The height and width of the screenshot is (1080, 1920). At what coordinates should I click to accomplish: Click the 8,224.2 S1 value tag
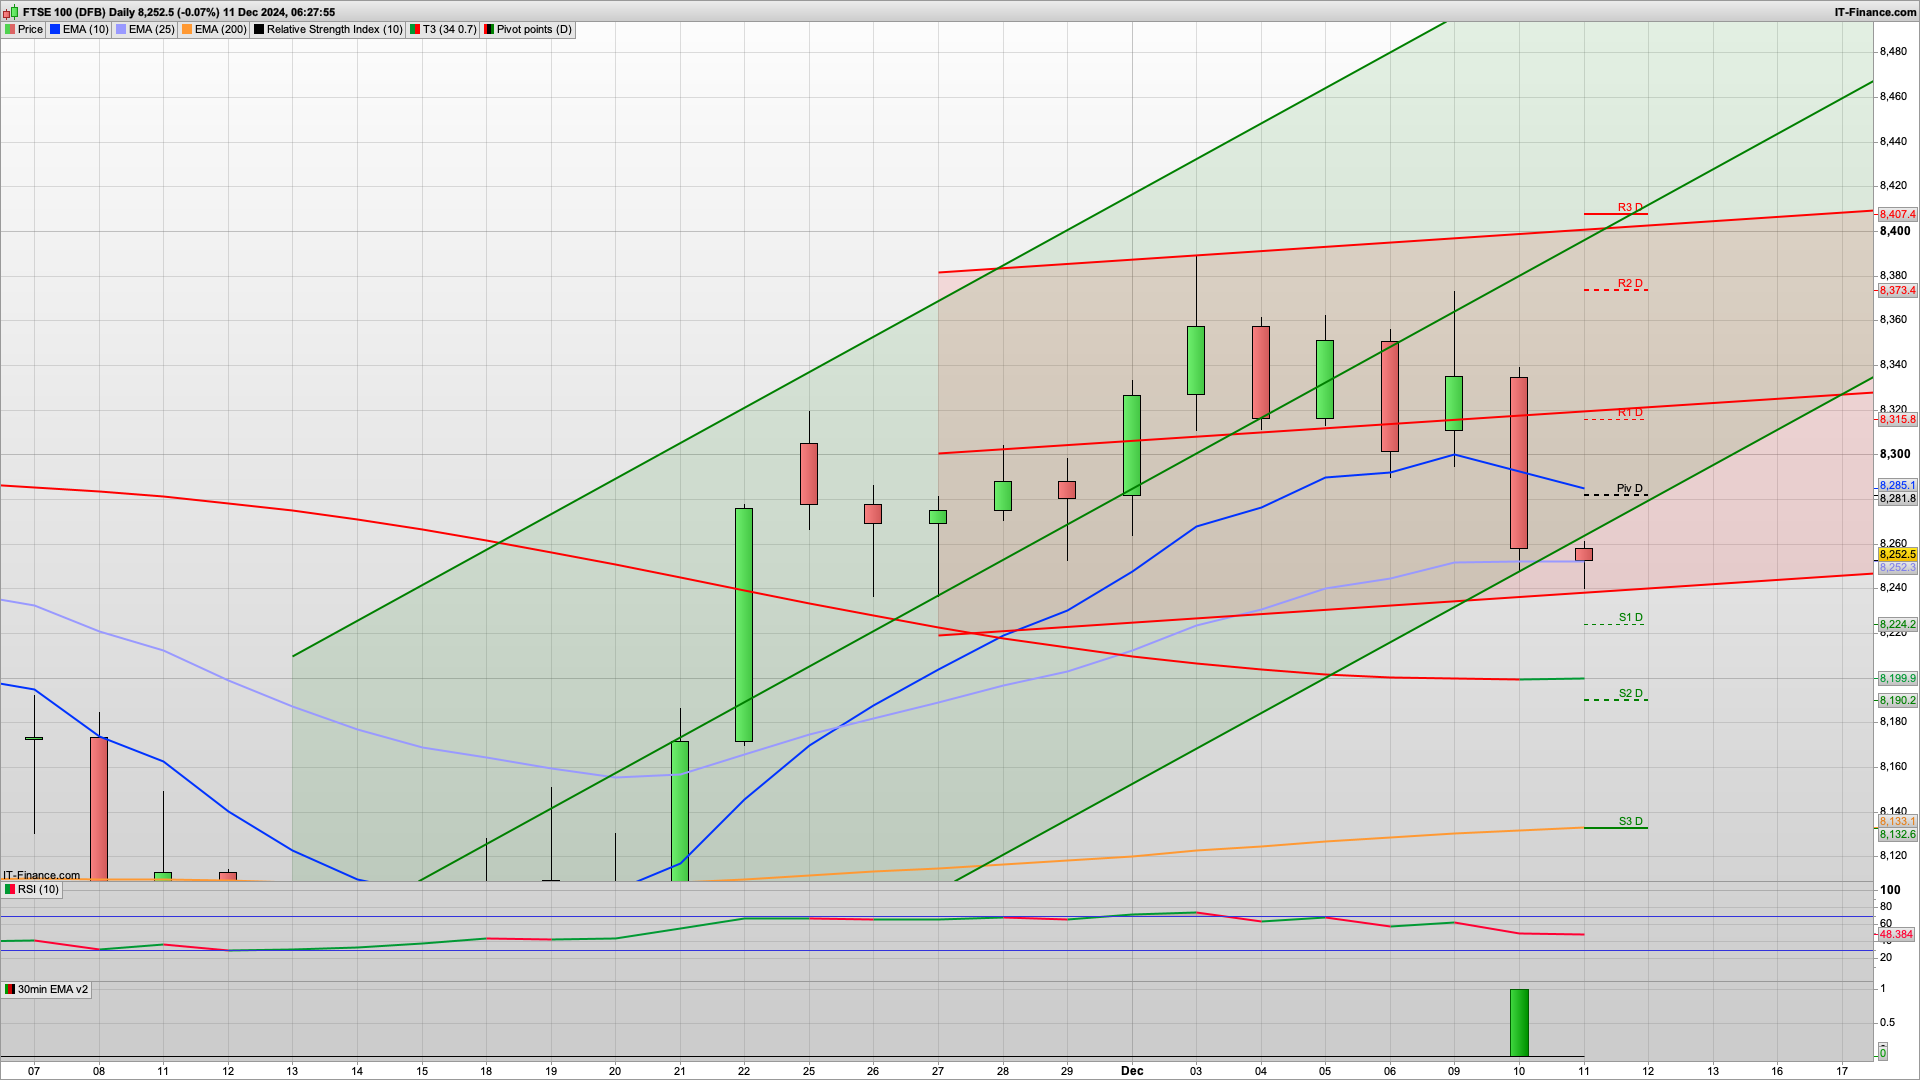click(1897, 625)
